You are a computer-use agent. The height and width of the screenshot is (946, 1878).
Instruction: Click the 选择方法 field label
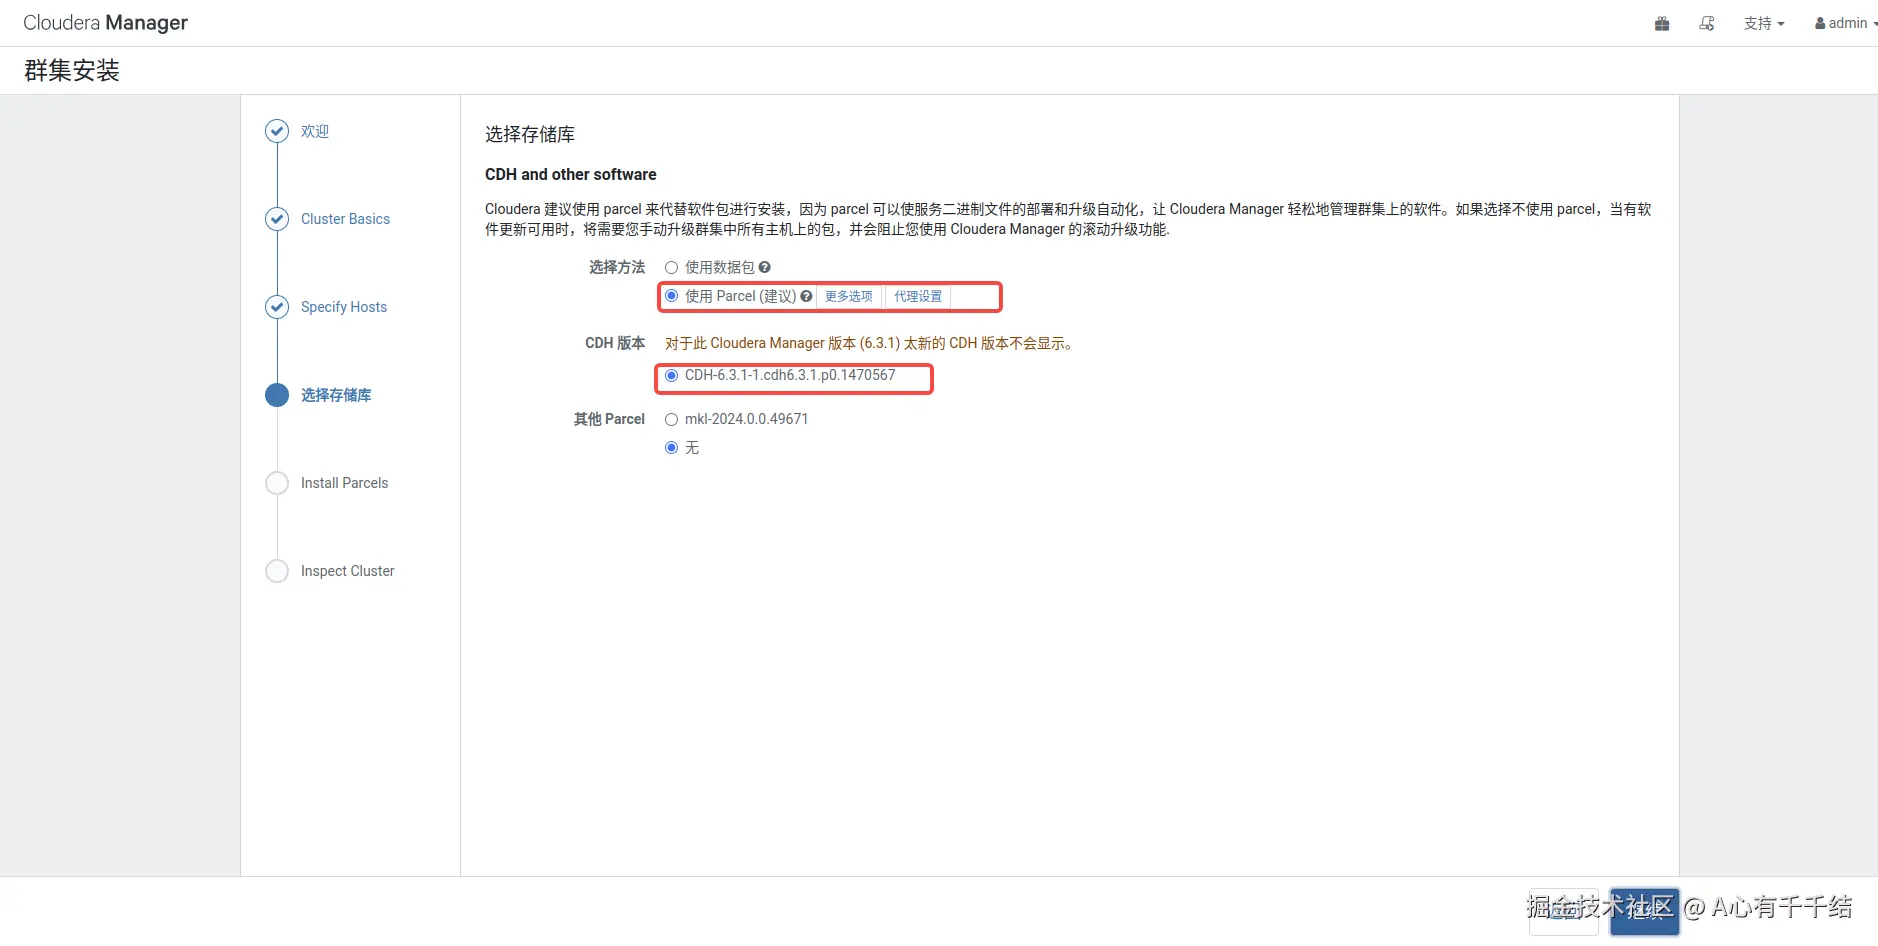(x=617, y=267)
